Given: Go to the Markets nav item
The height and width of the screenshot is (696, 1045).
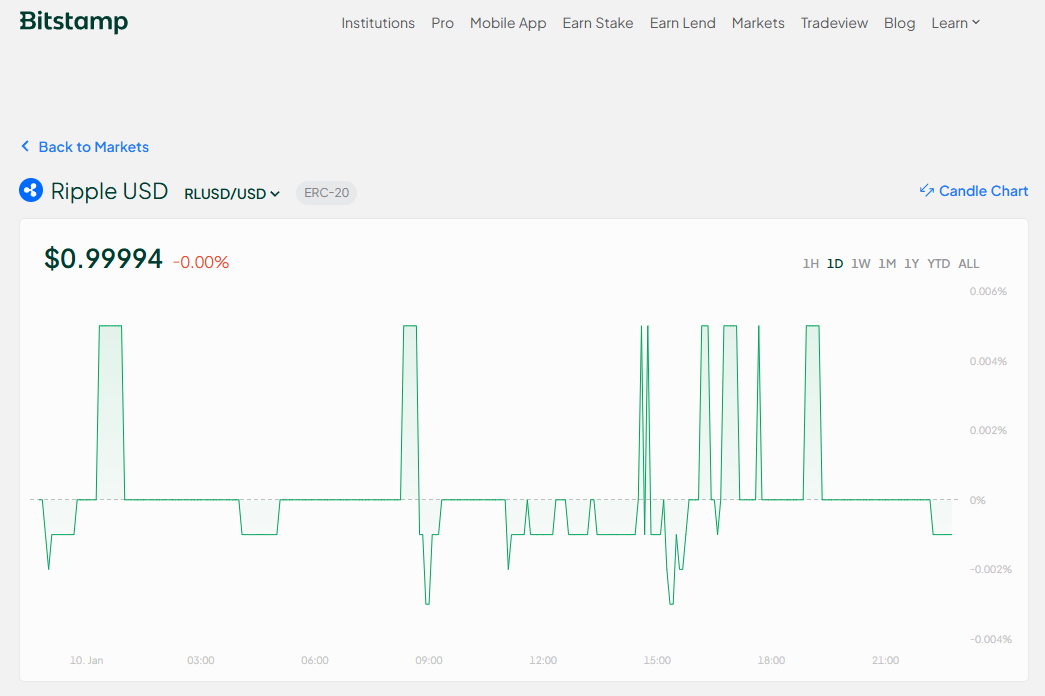Looking at the screenshot, I should 758,23.
